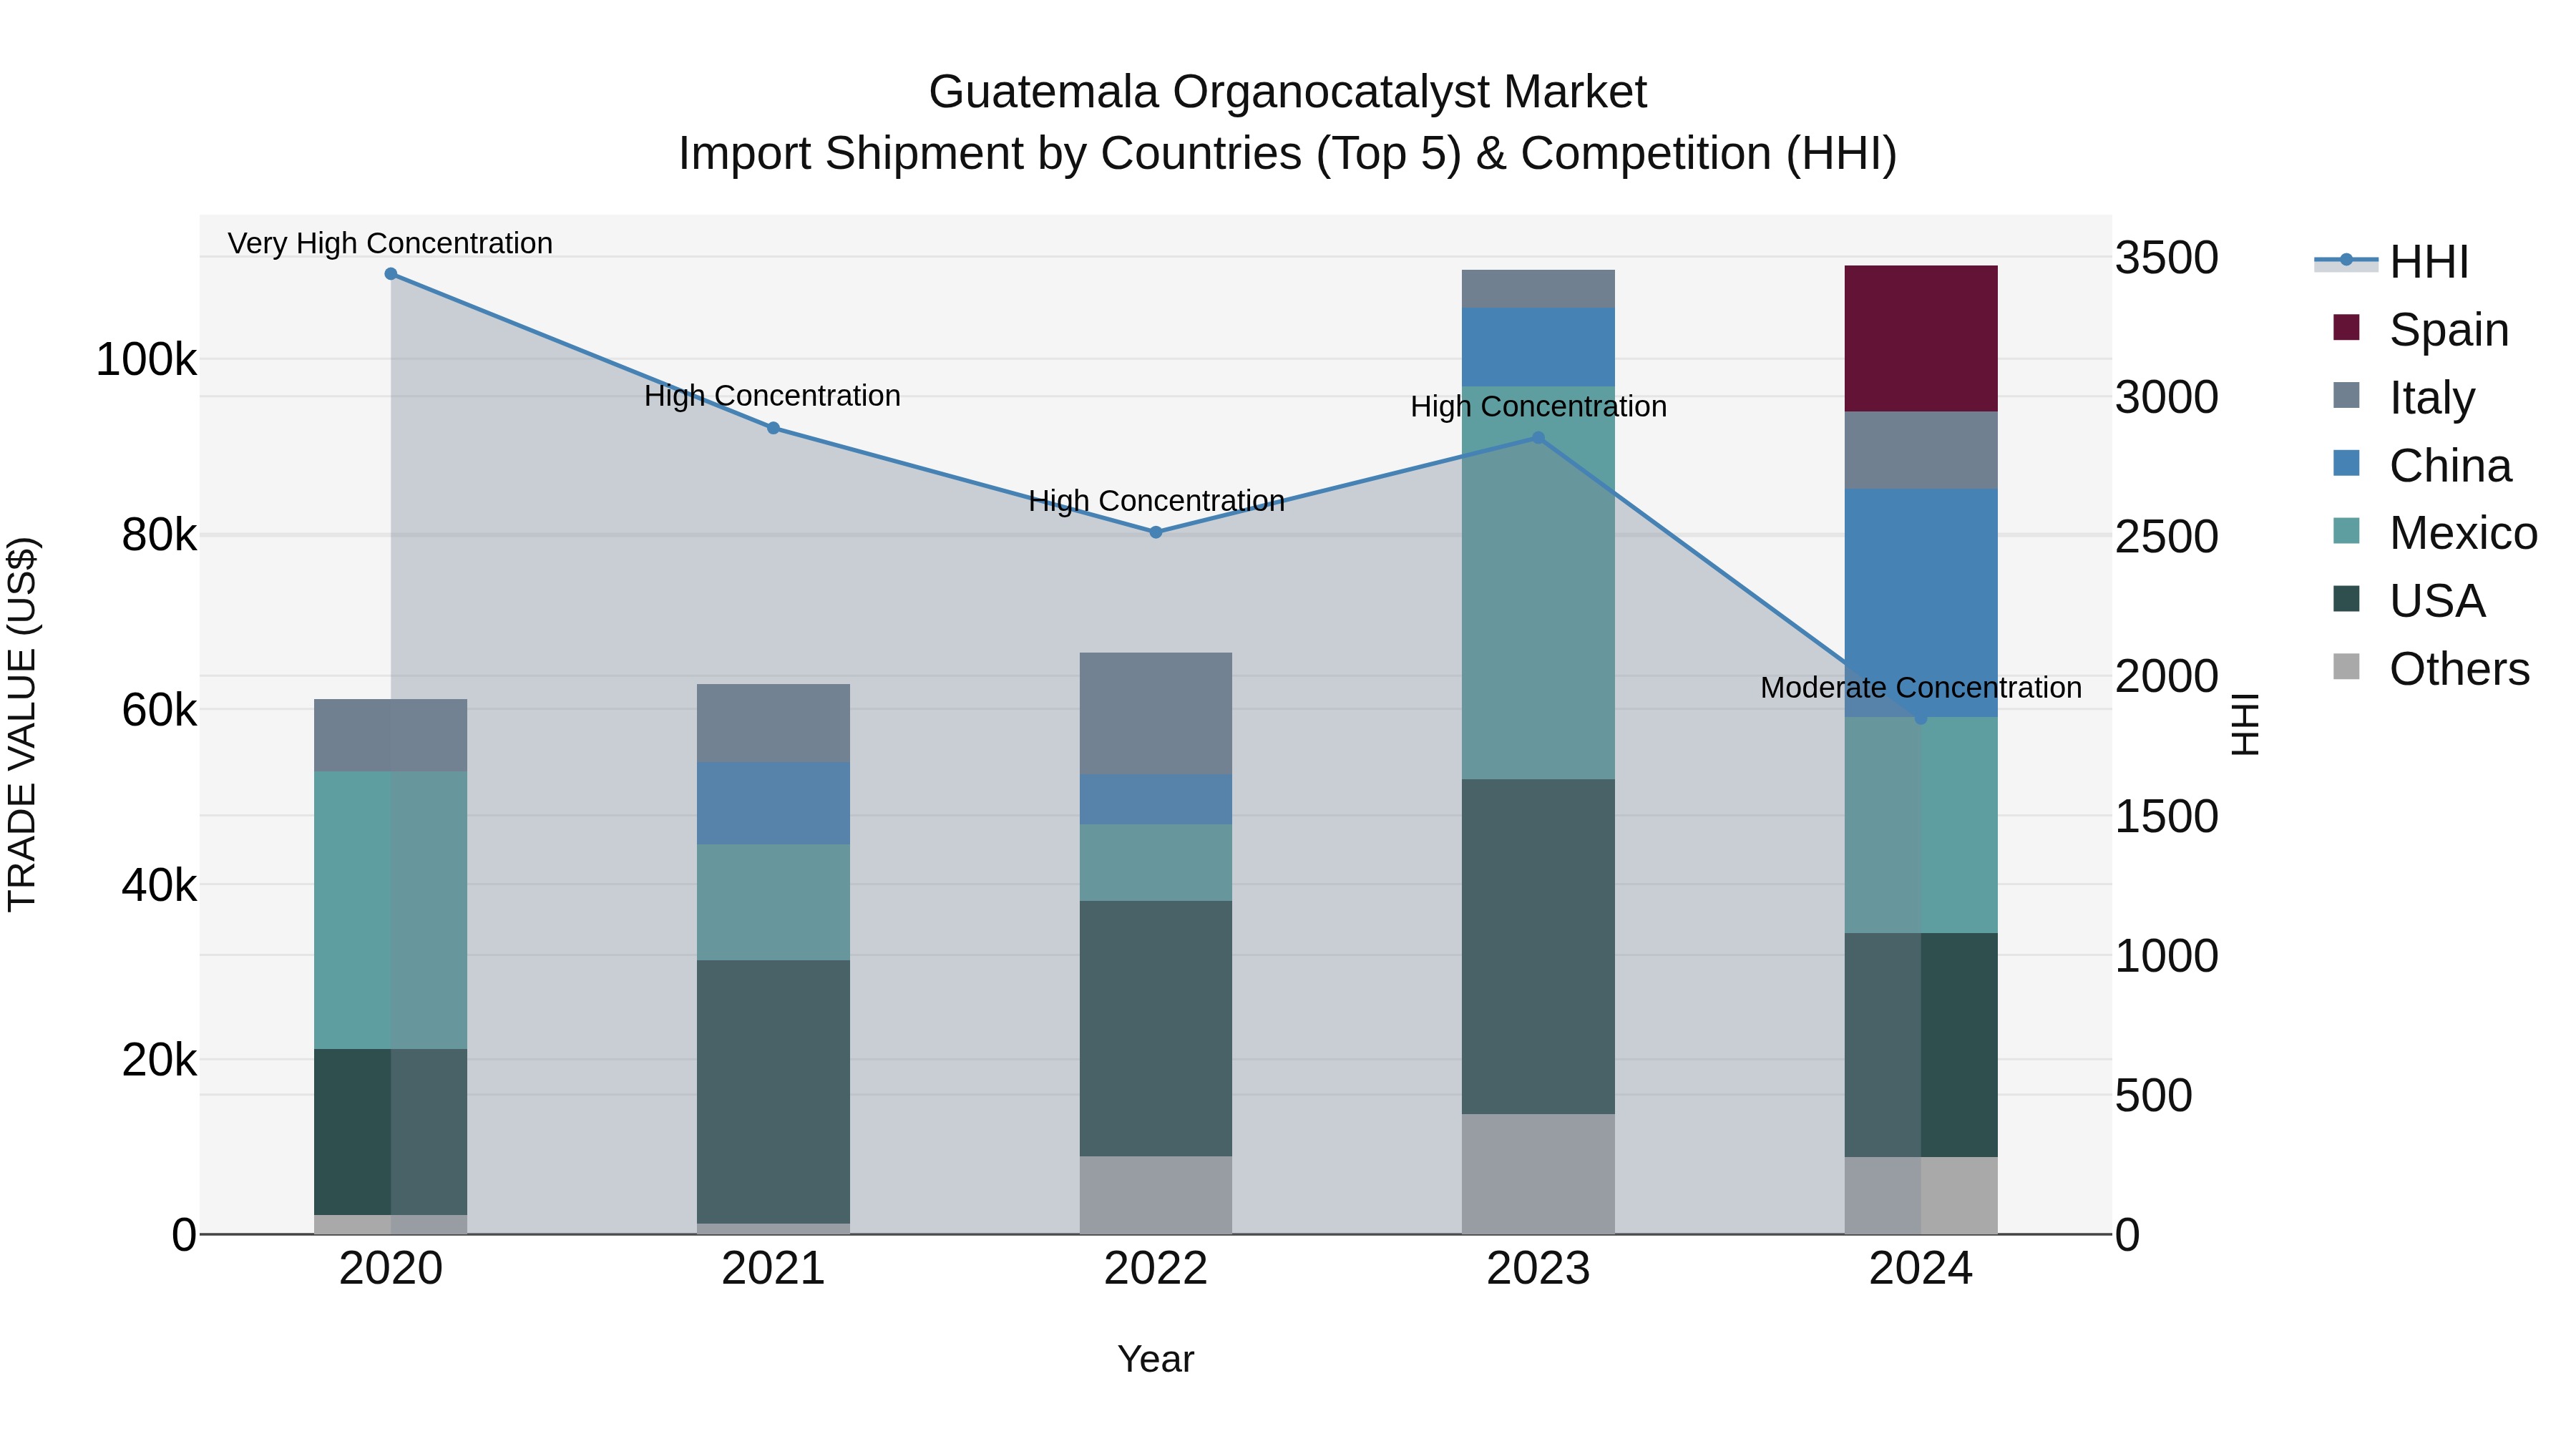Click the Others segment of 2023 bar
The height and width of the screenshot is (1449, 2576).
point(1539,1174)
